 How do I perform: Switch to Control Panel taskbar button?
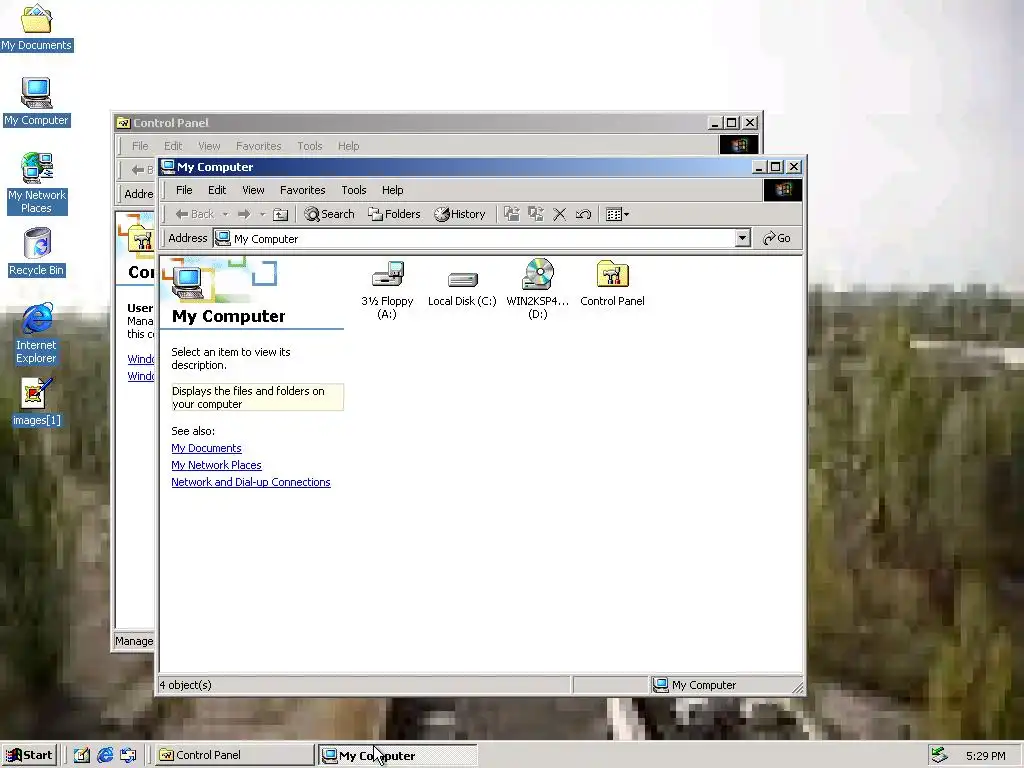(234, 755)
